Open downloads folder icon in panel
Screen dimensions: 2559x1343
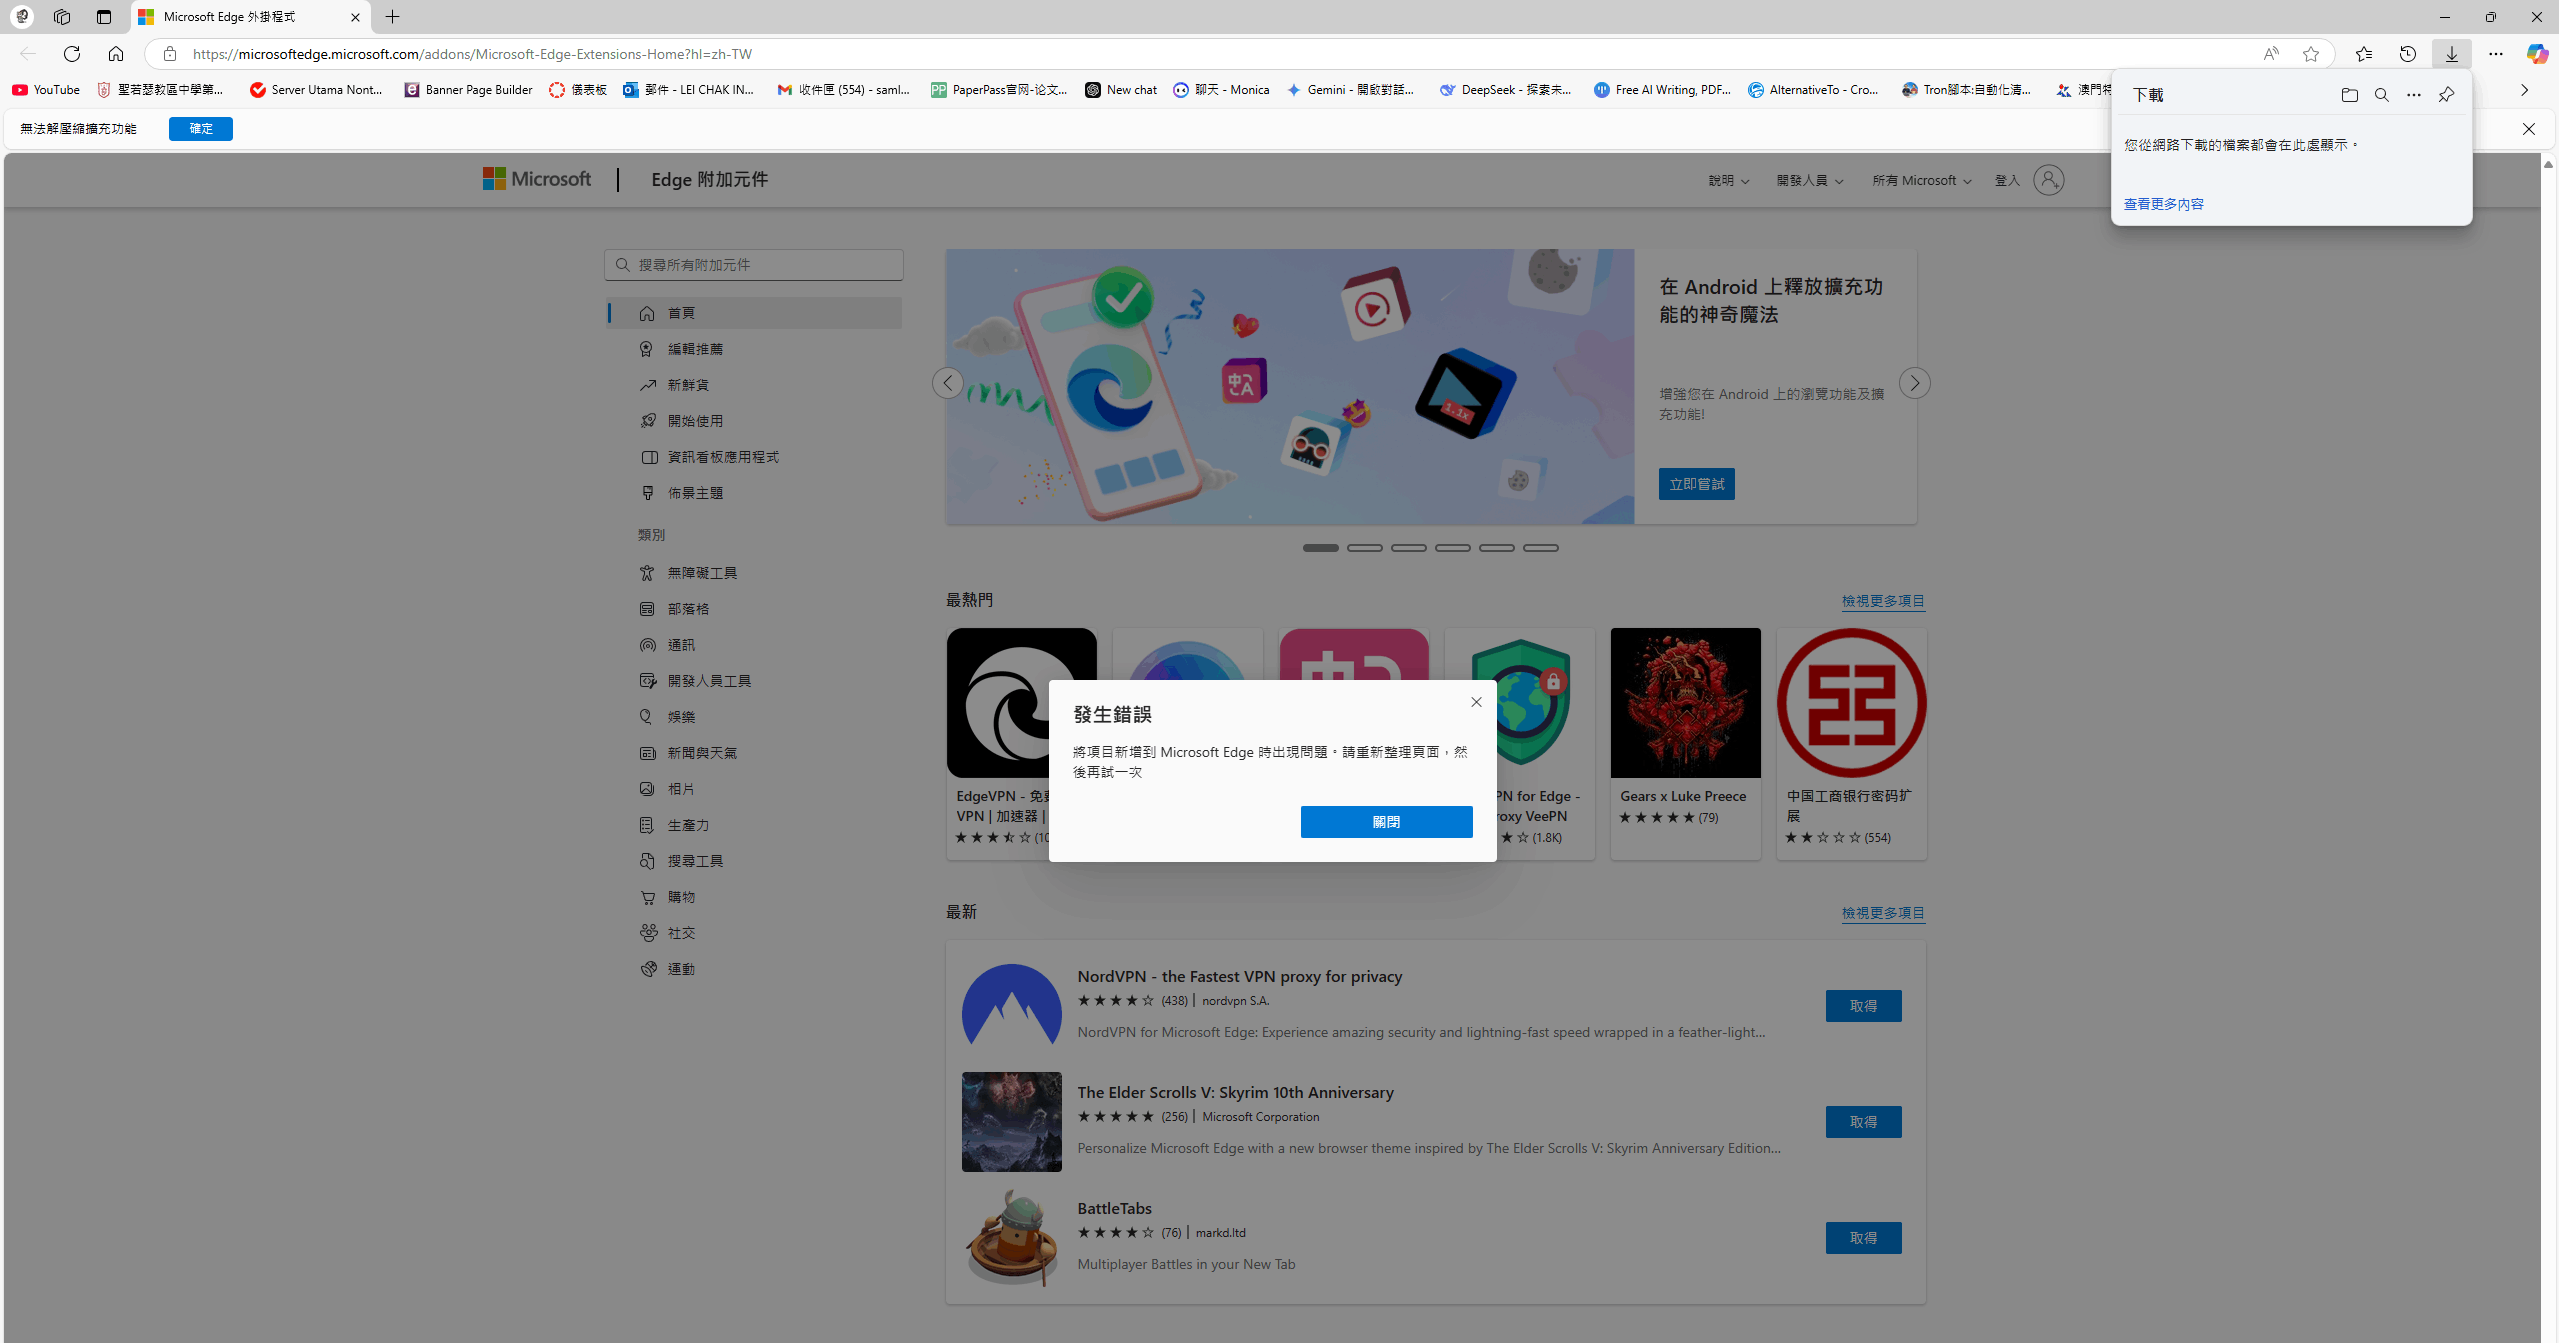[x=2349, y=95]
